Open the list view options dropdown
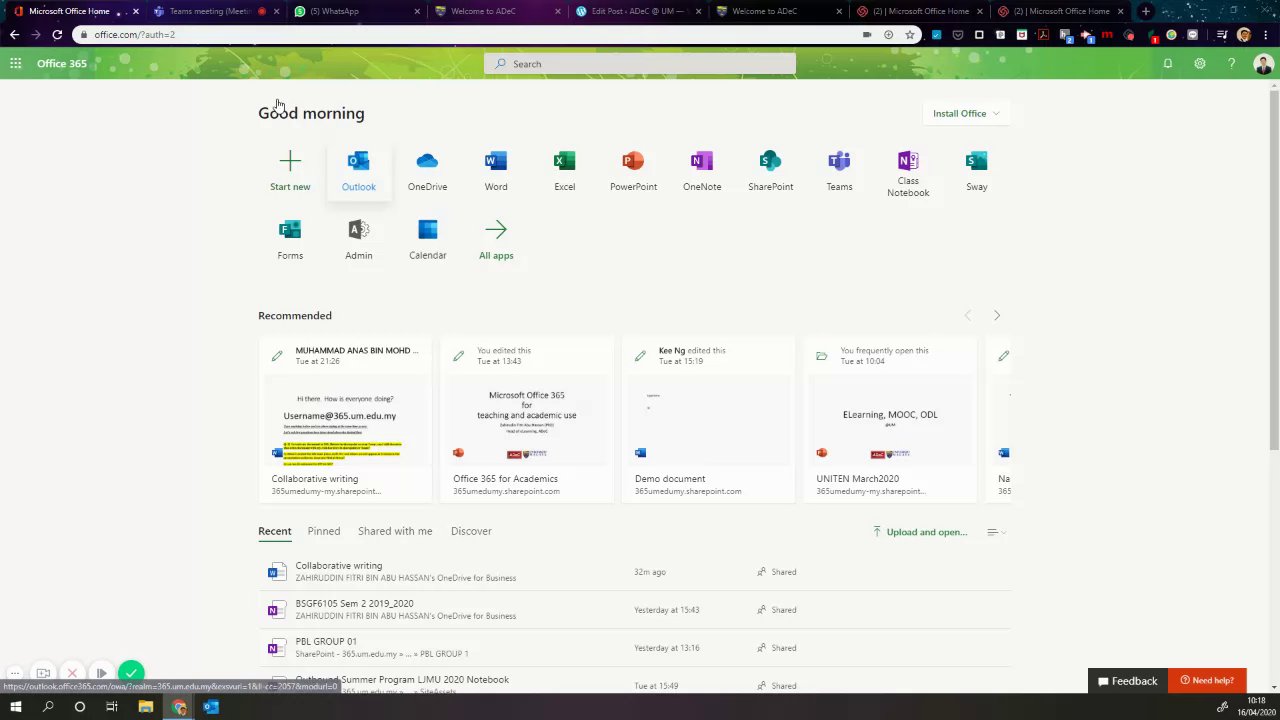 click(996, 532)
